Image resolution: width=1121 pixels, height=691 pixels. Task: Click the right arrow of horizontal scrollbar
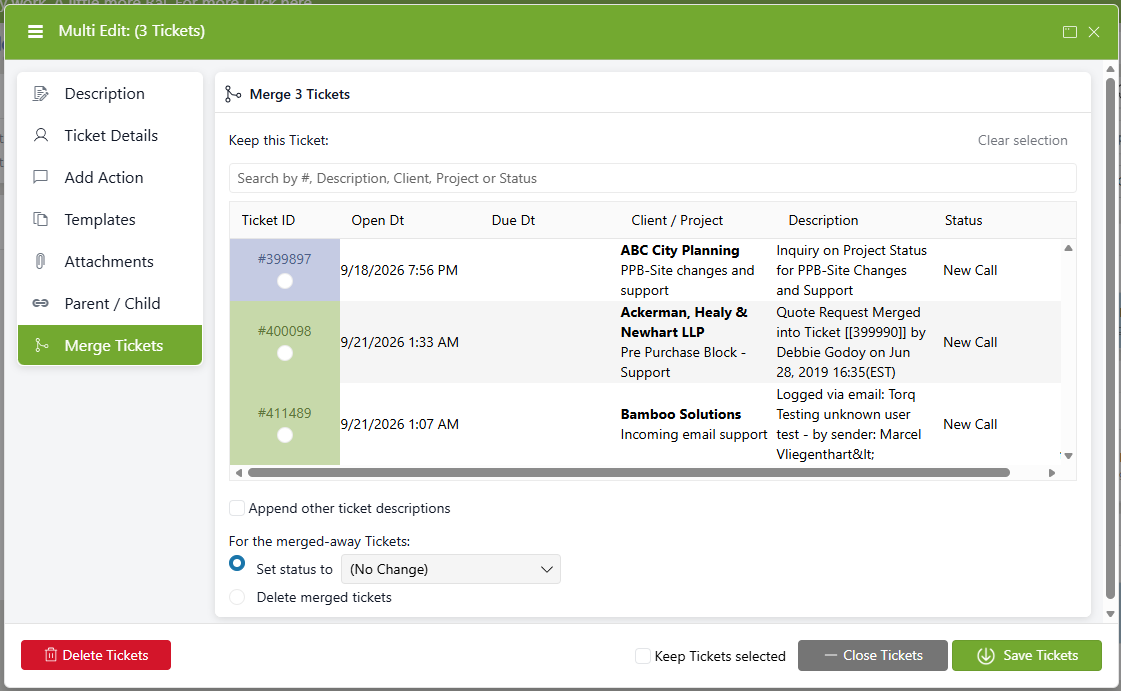point(1052,473)
